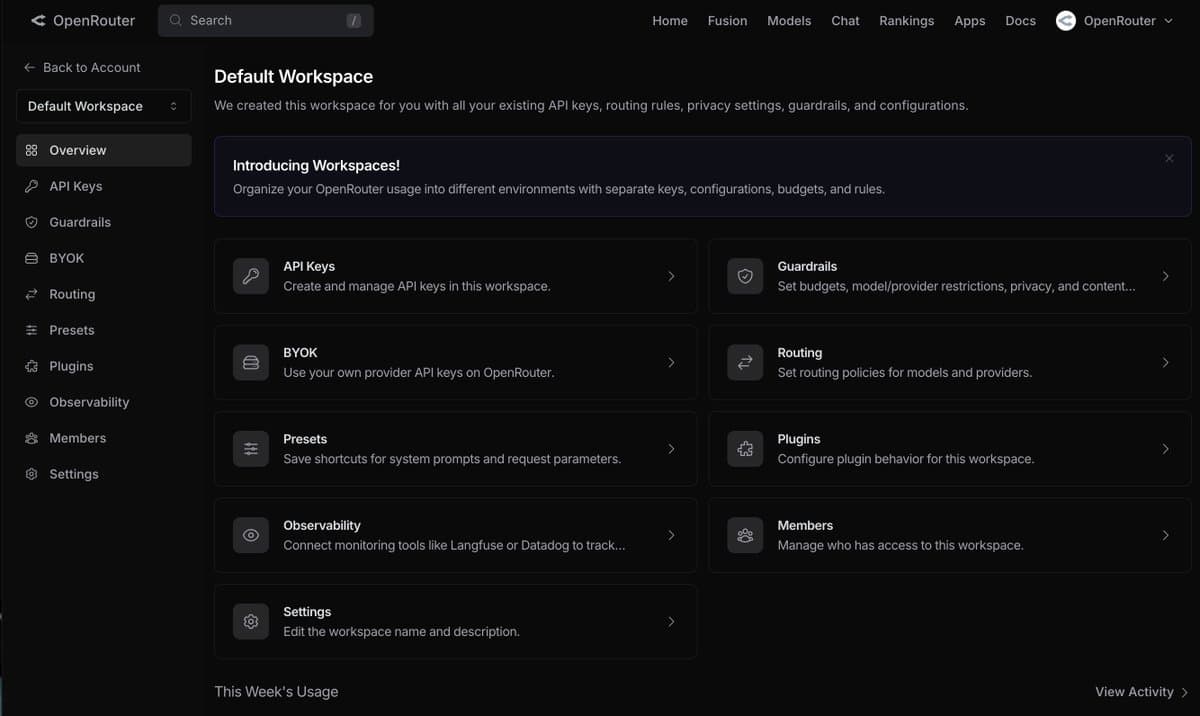1200x716 pixels.
Task: Open Observability via the eye icon
Action: (28, 402)
